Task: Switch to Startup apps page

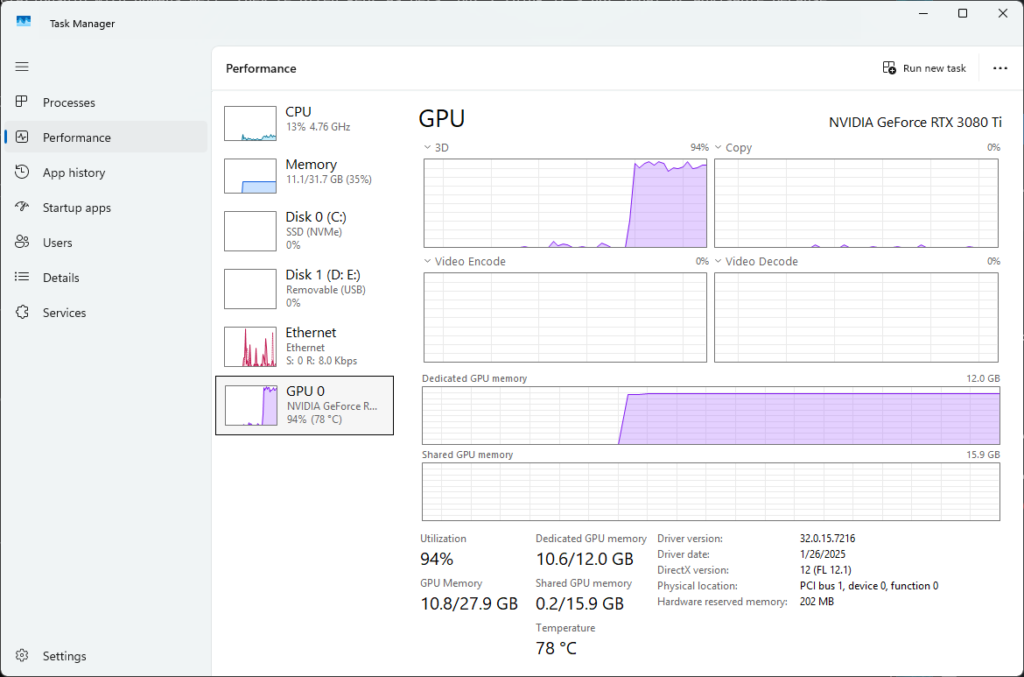Action: coord(76,208)
